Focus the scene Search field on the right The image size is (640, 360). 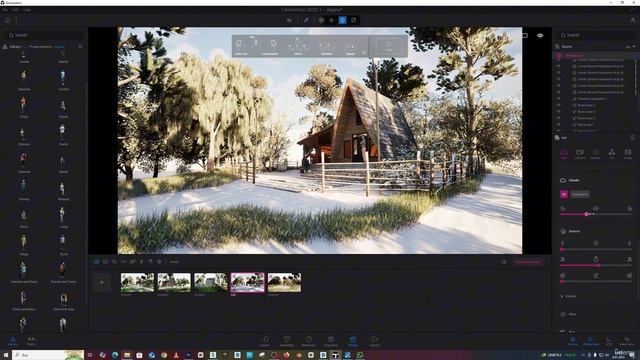coord(596,35)
